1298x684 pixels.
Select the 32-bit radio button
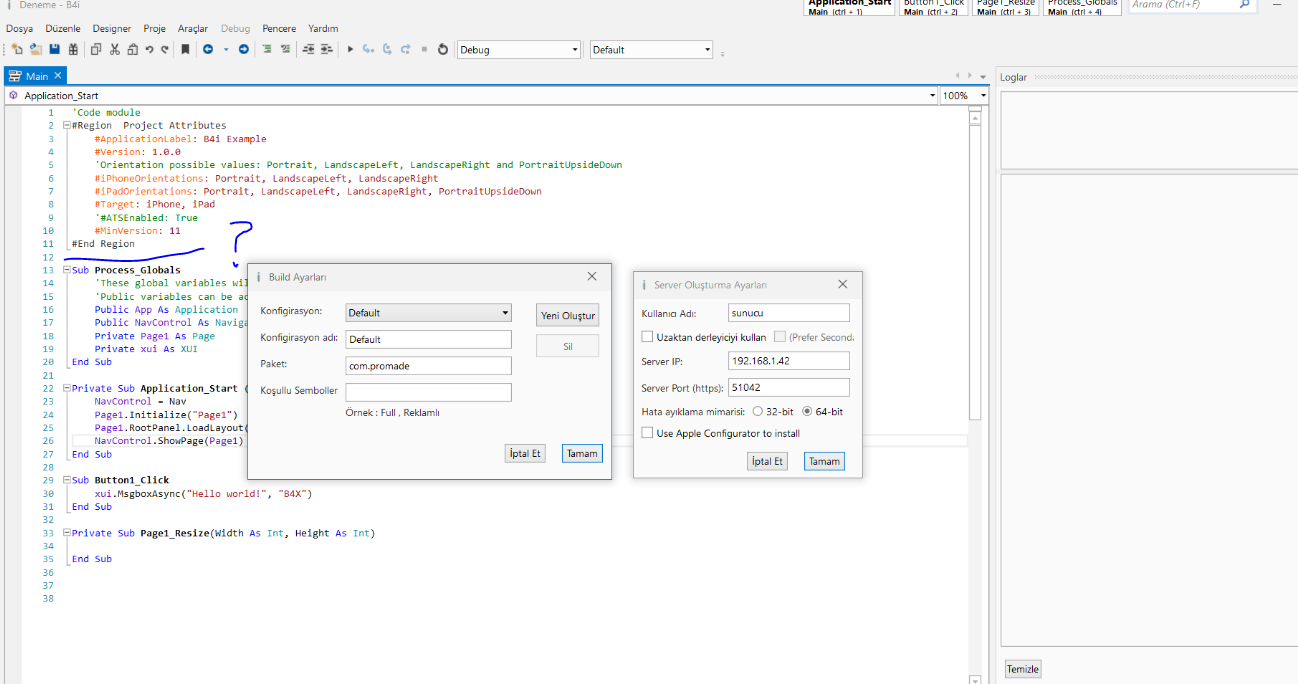[758, 411]
